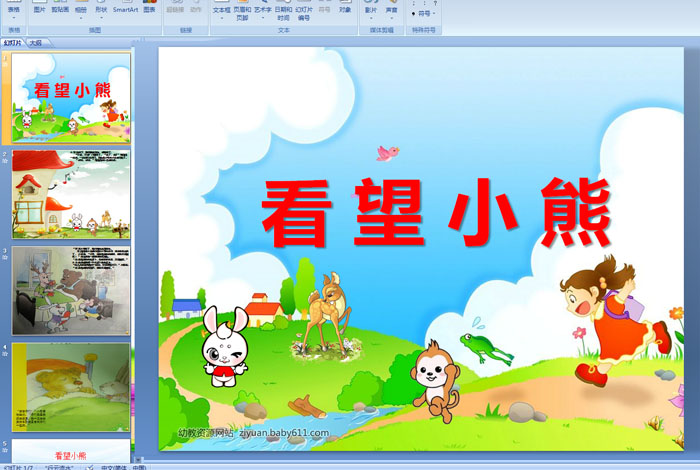Insert a SmartArt graphic
Image resolution: width=700 pixels, height=470 pixels.
pyautogui.click(x=125, y=7)
